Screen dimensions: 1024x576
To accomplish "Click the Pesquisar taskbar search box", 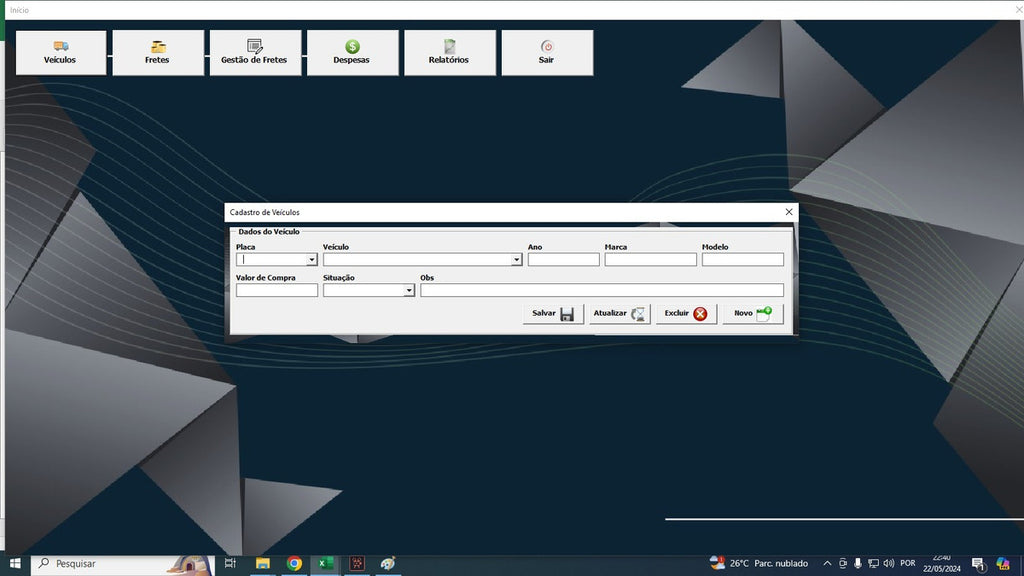I will pyautogui.click(x=123, y=564).
